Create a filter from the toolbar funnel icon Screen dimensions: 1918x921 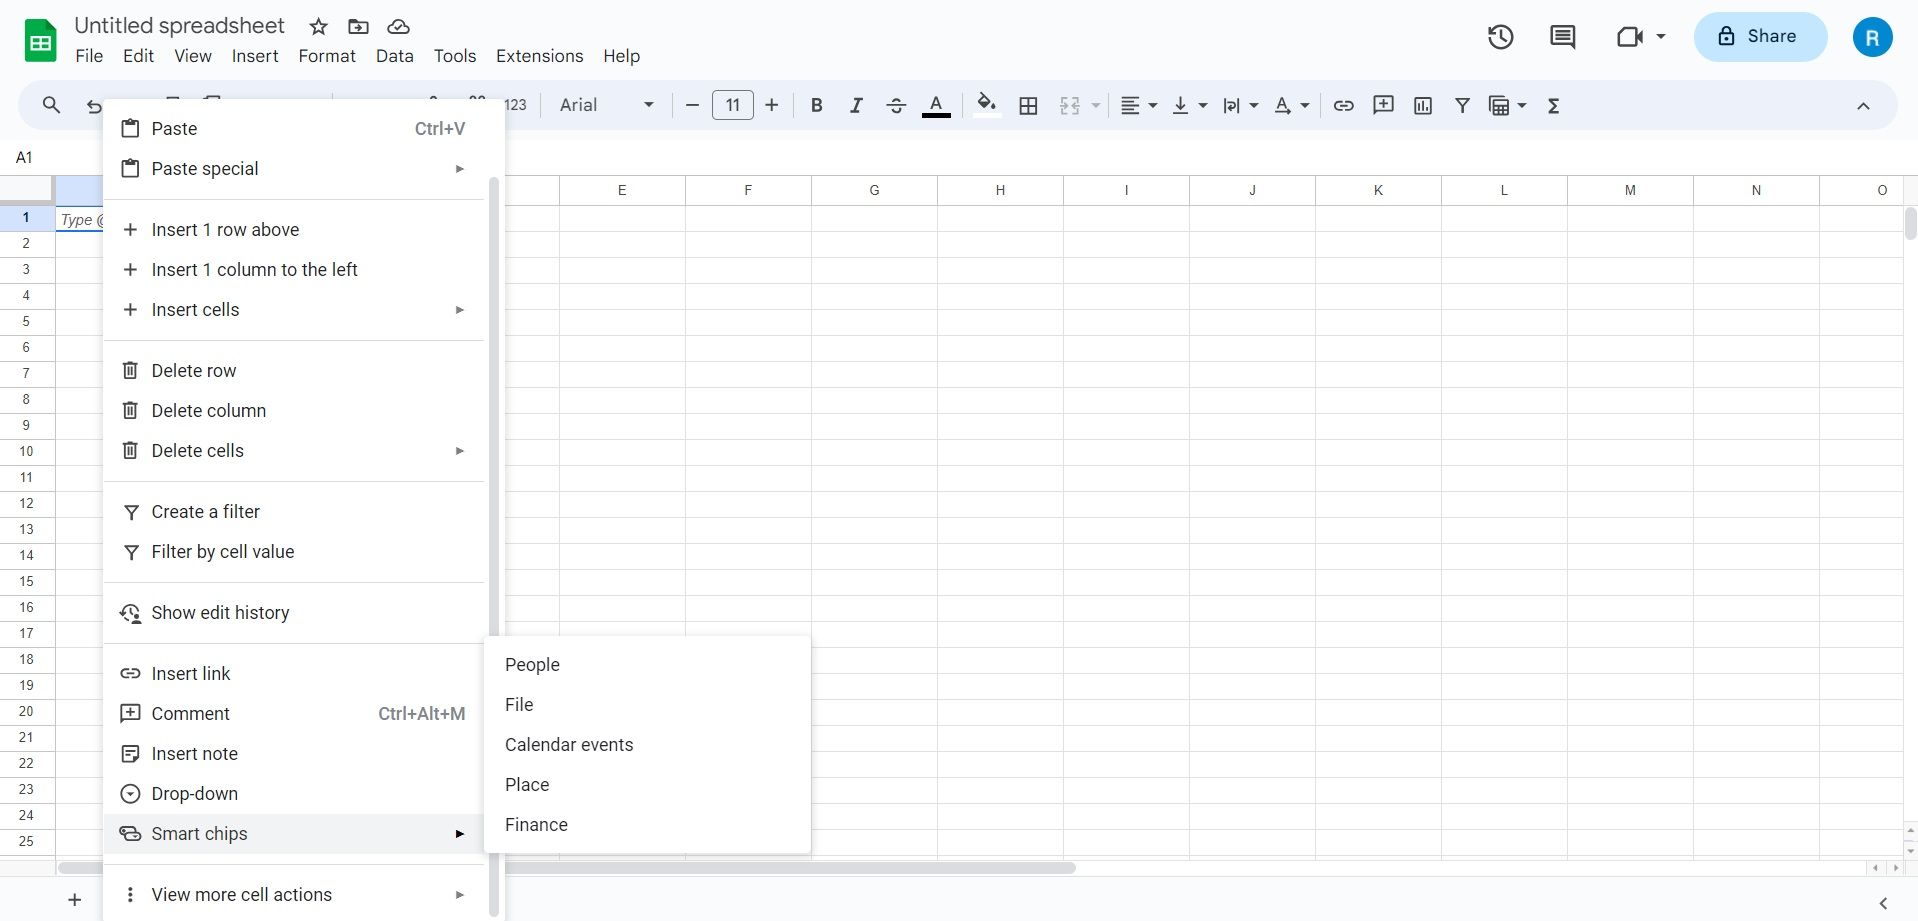(x=1462, y=105)
